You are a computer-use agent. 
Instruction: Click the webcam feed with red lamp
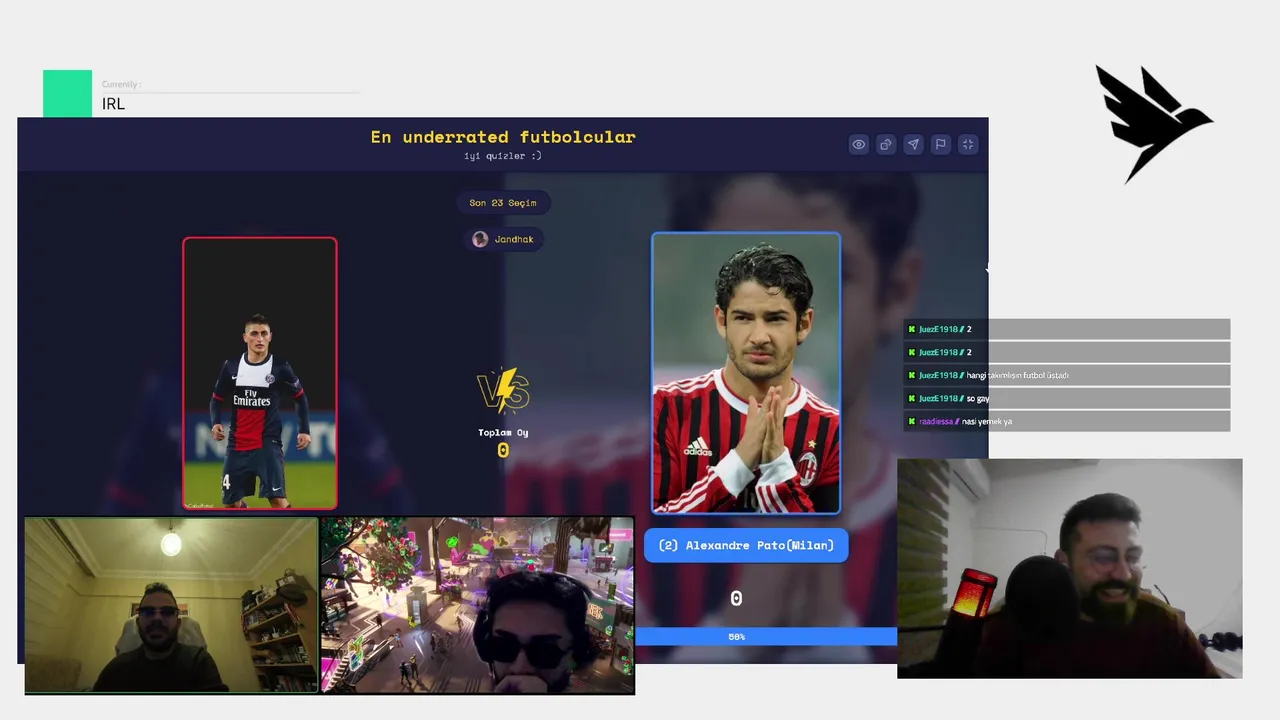(1070, 568)
